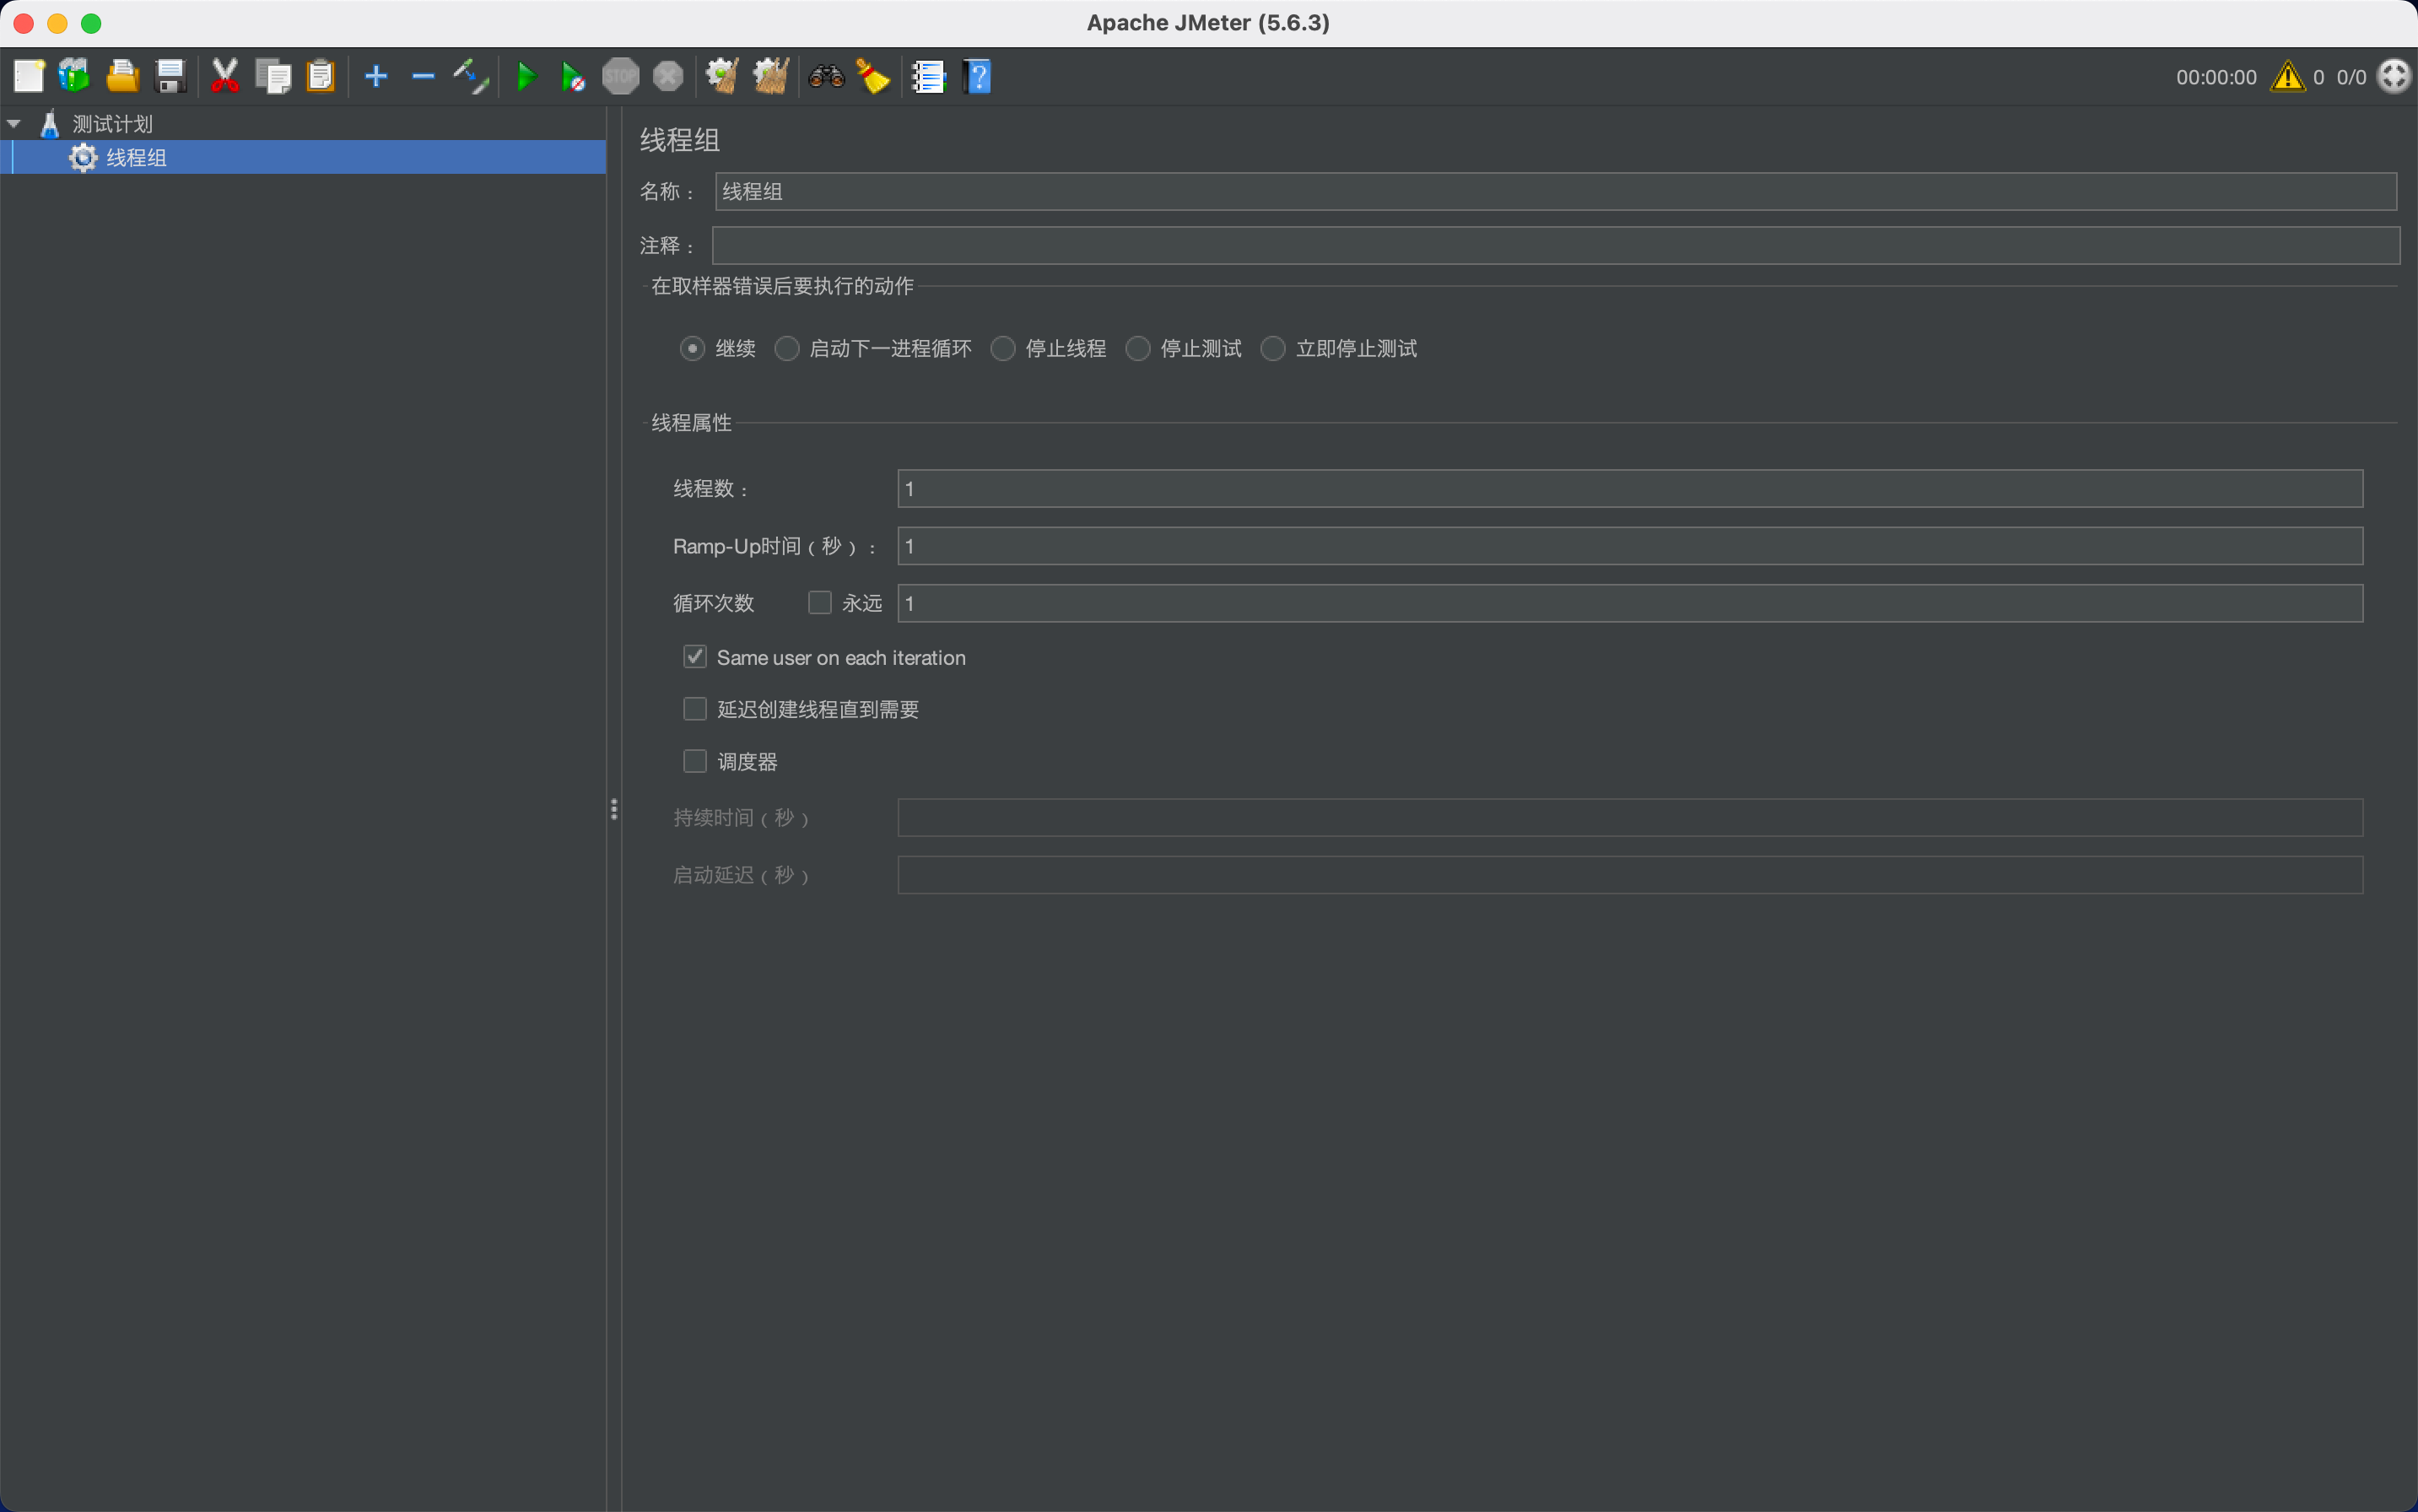Select the 线程组 tree item
The width and height of the screenshot is (2418, 1512).
click(x=136, y=157)
